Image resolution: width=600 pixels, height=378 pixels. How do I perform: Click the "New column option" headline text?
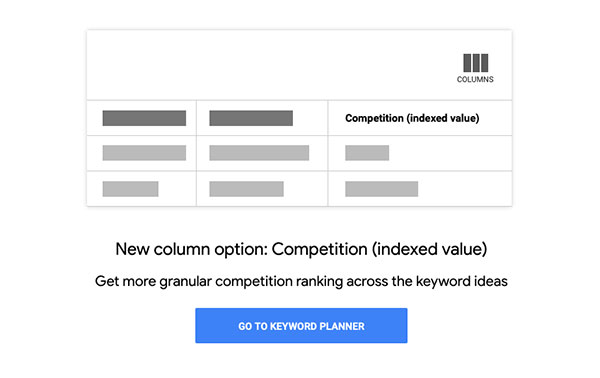point(301,249)
